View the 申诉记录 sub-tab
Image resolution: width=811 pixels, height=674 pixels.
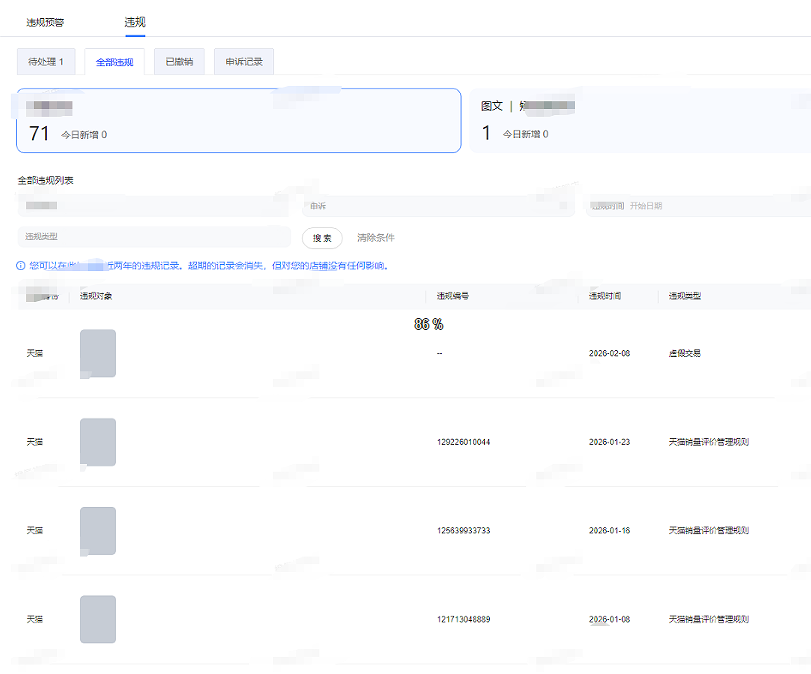pyautogui.click(x=244, y=62)
